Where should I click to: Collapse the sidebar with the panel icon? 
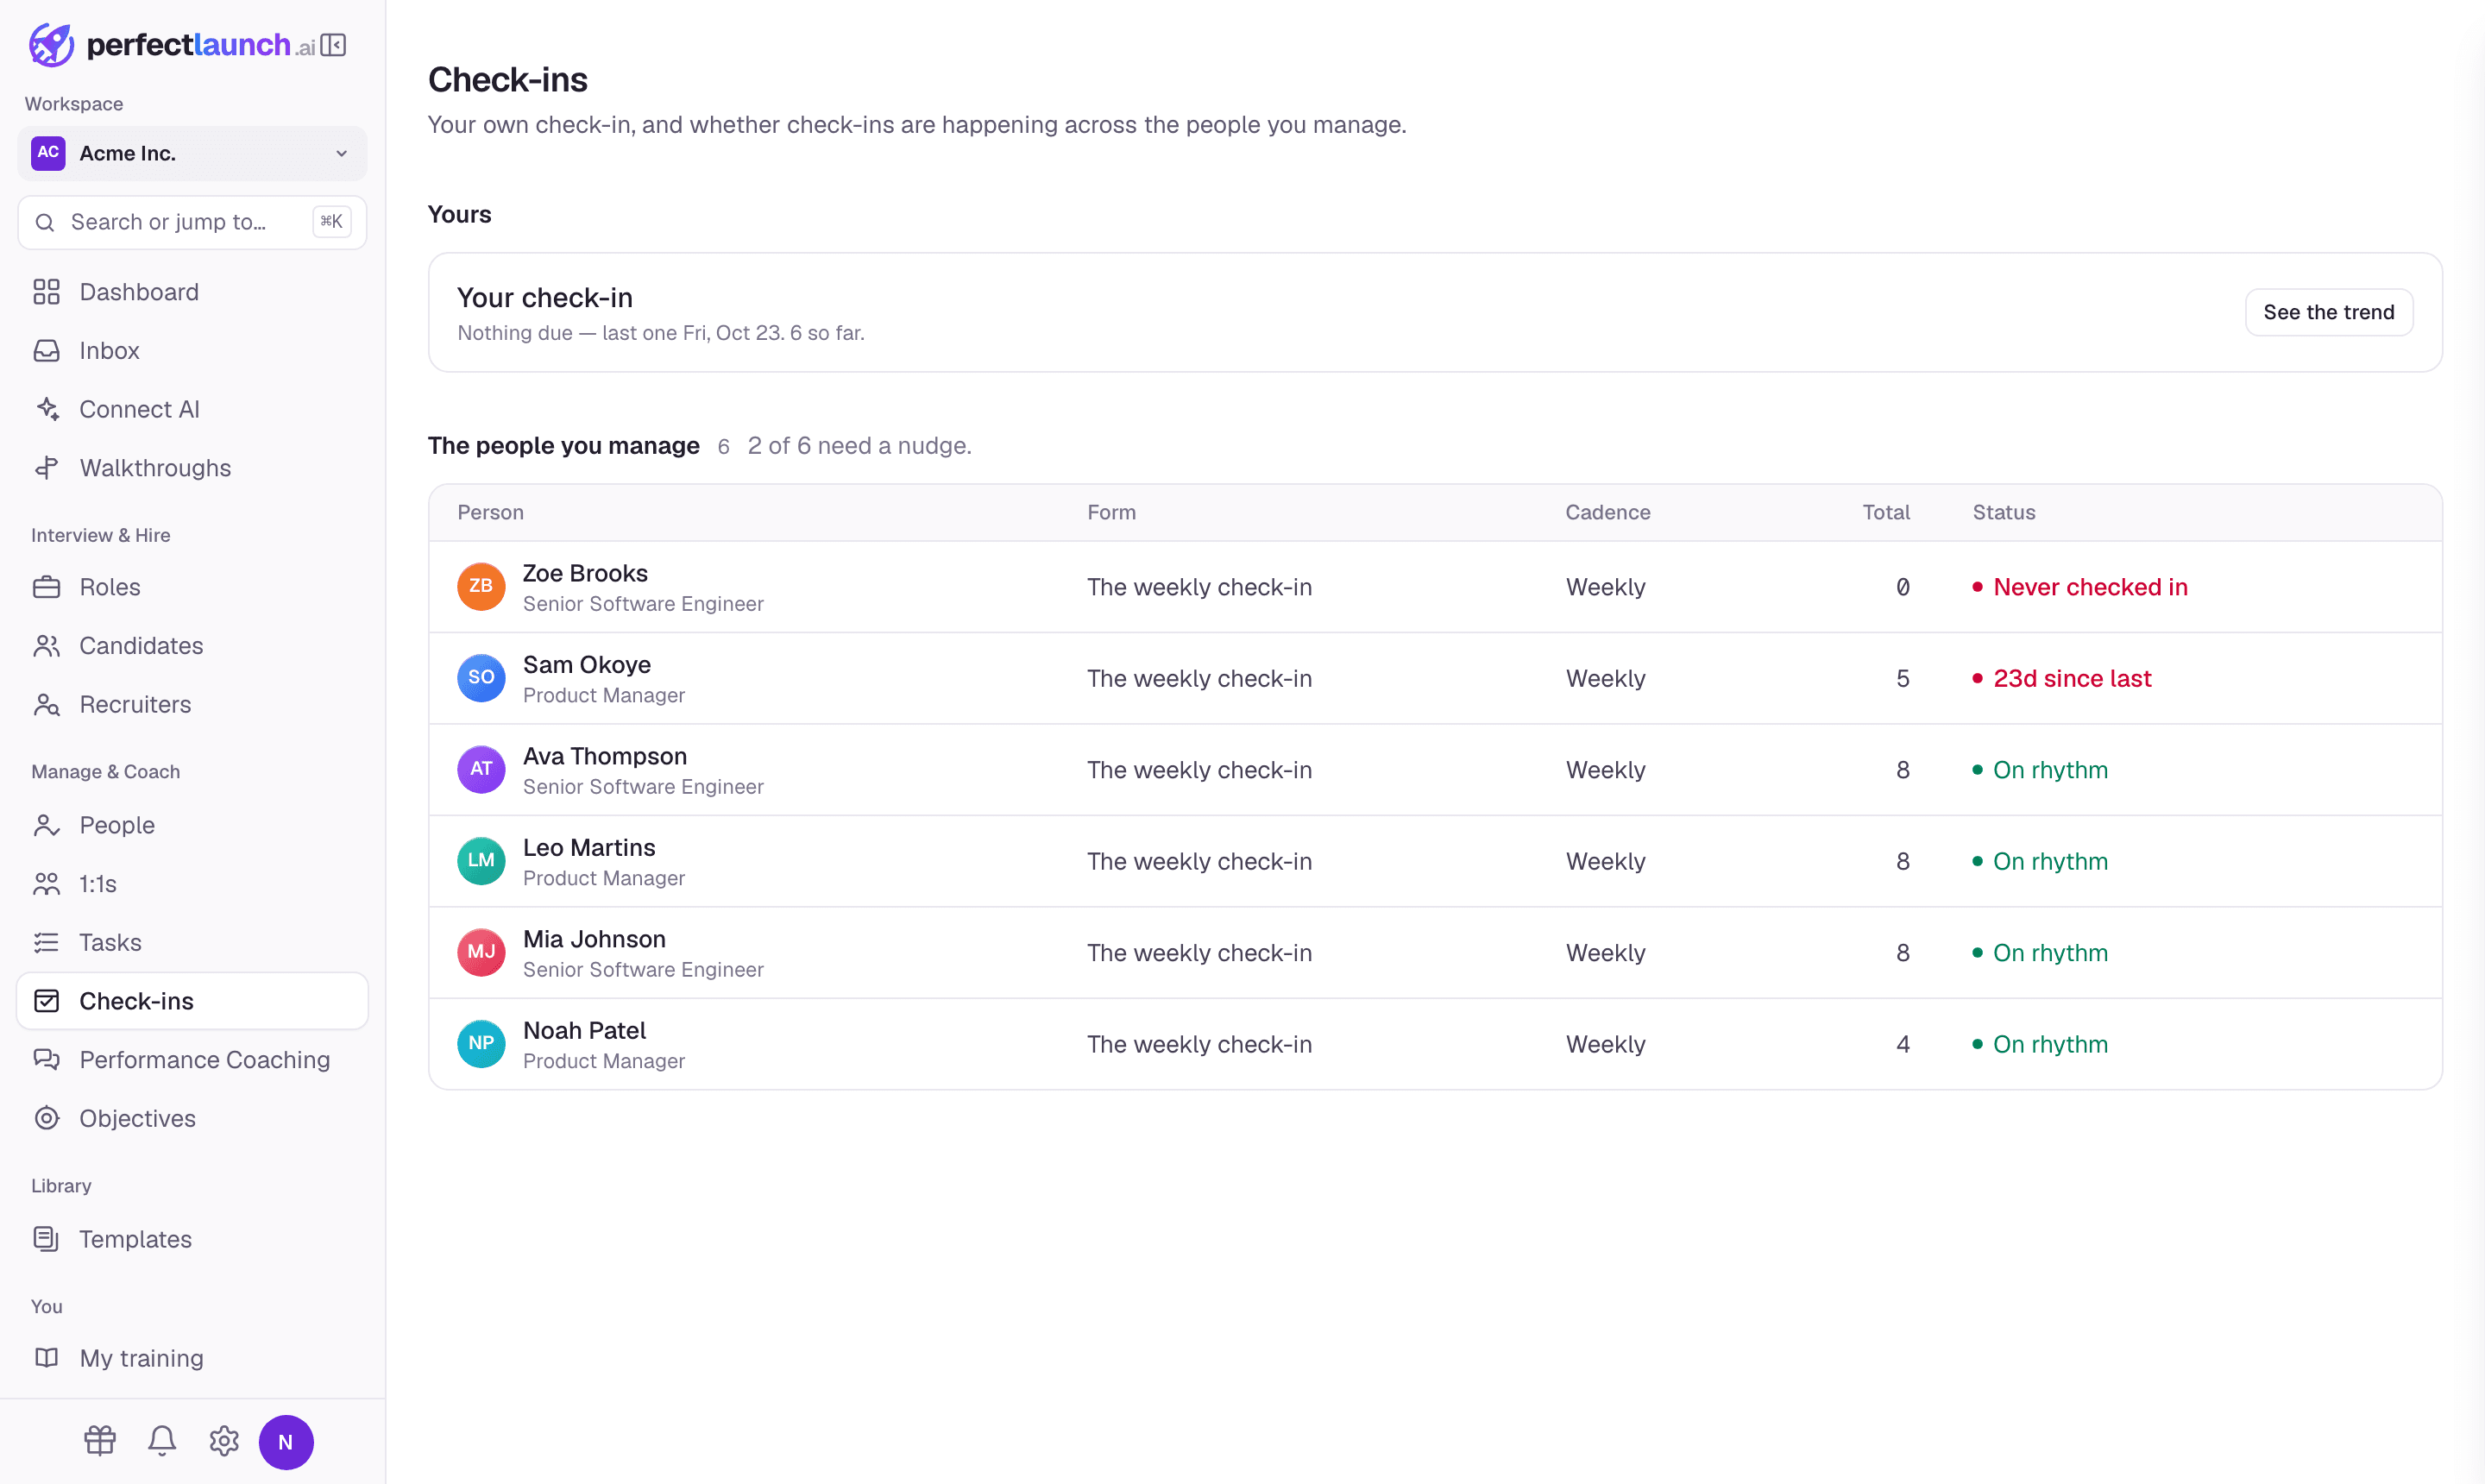tap(333, 45)
